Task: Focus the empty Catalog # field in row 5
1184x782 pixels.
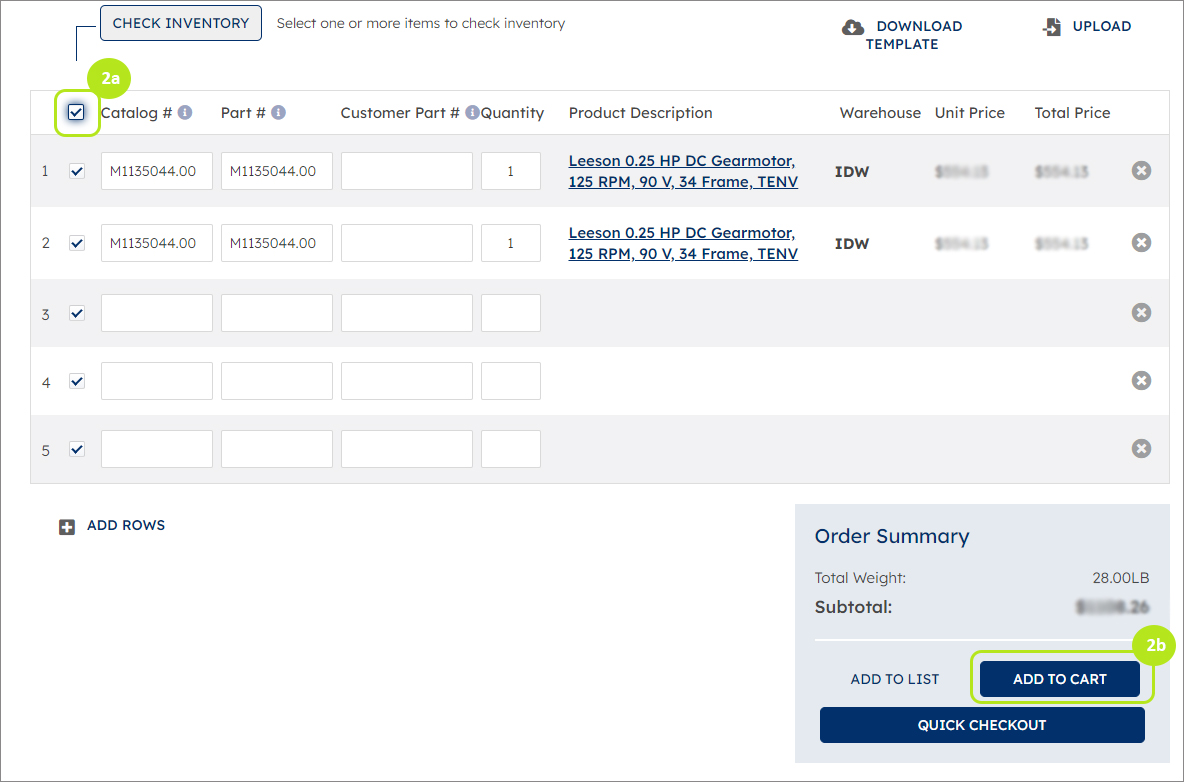Action: 157,449
